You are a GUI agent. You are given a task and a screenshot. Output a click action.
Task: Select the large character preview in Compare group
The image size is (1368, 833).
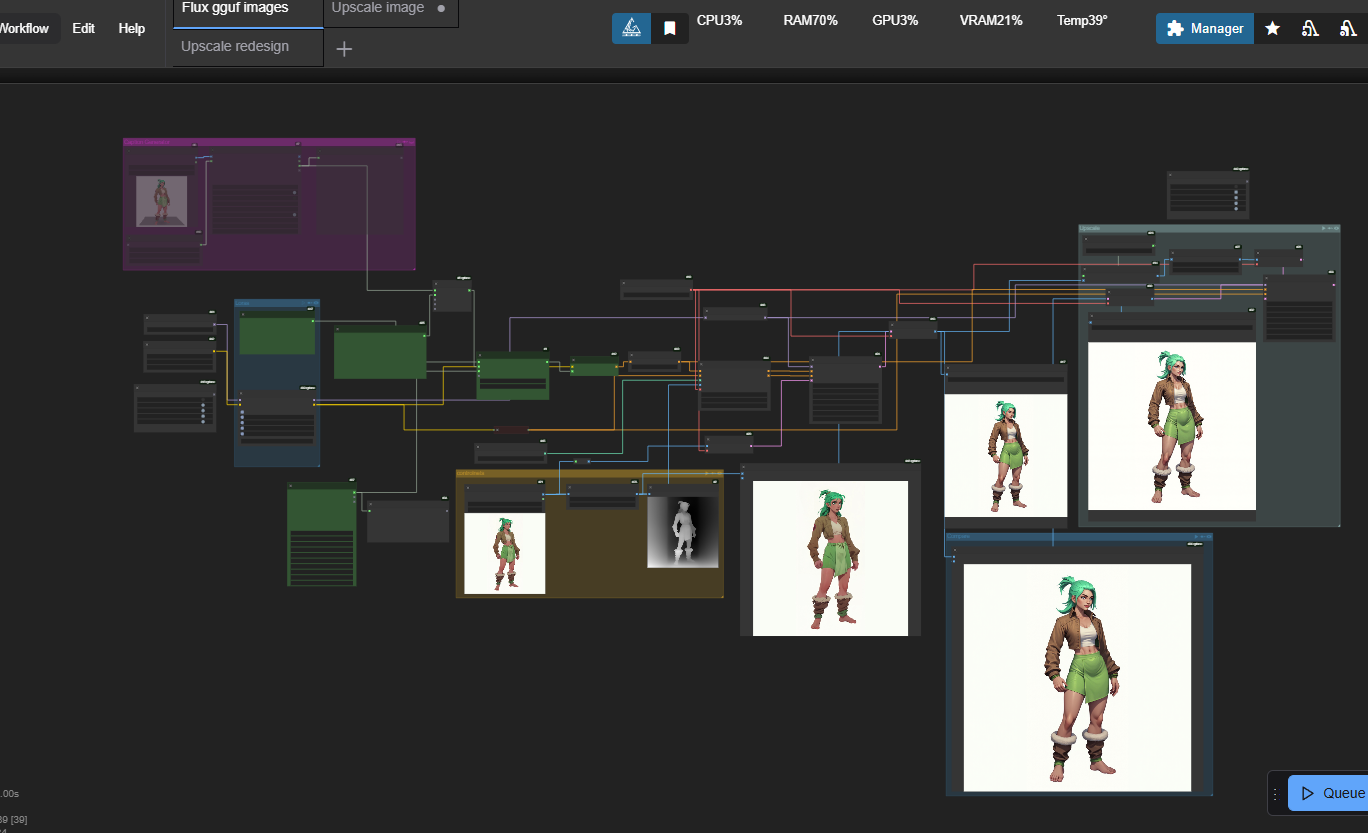tap(1077, 677)
